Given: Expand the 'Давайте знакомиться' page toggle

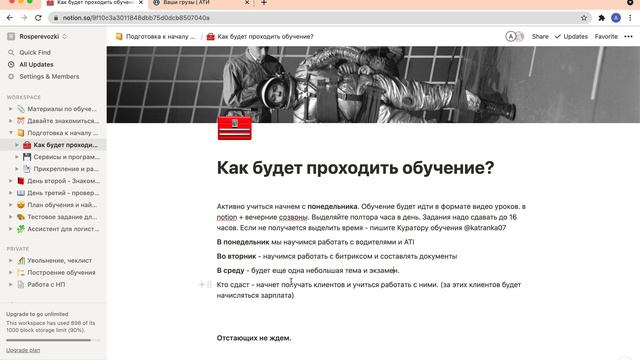Looking at the screenshot, I should pos(11,121).
